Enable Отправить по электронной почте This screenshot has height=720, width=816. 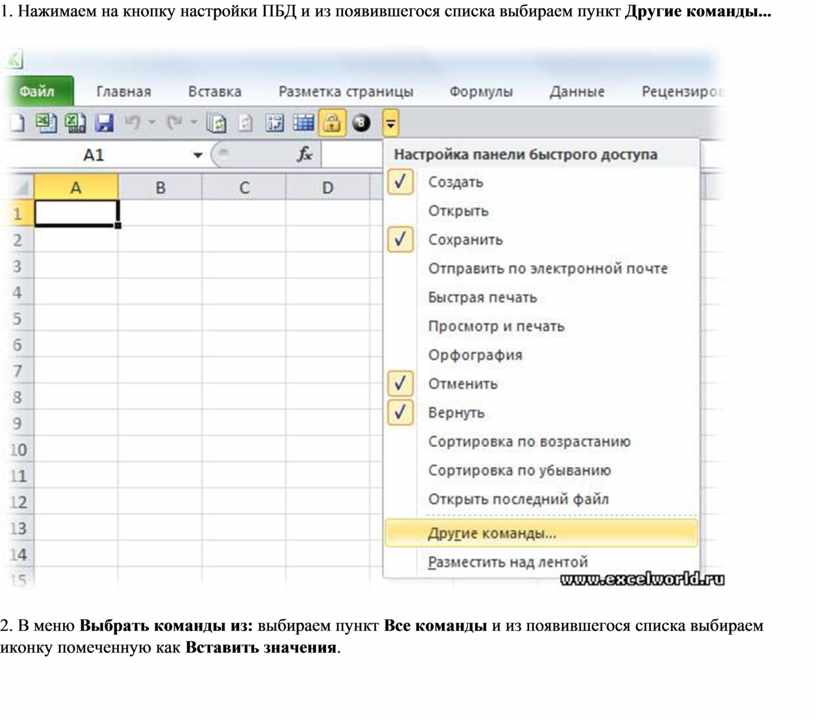(541, 269)
